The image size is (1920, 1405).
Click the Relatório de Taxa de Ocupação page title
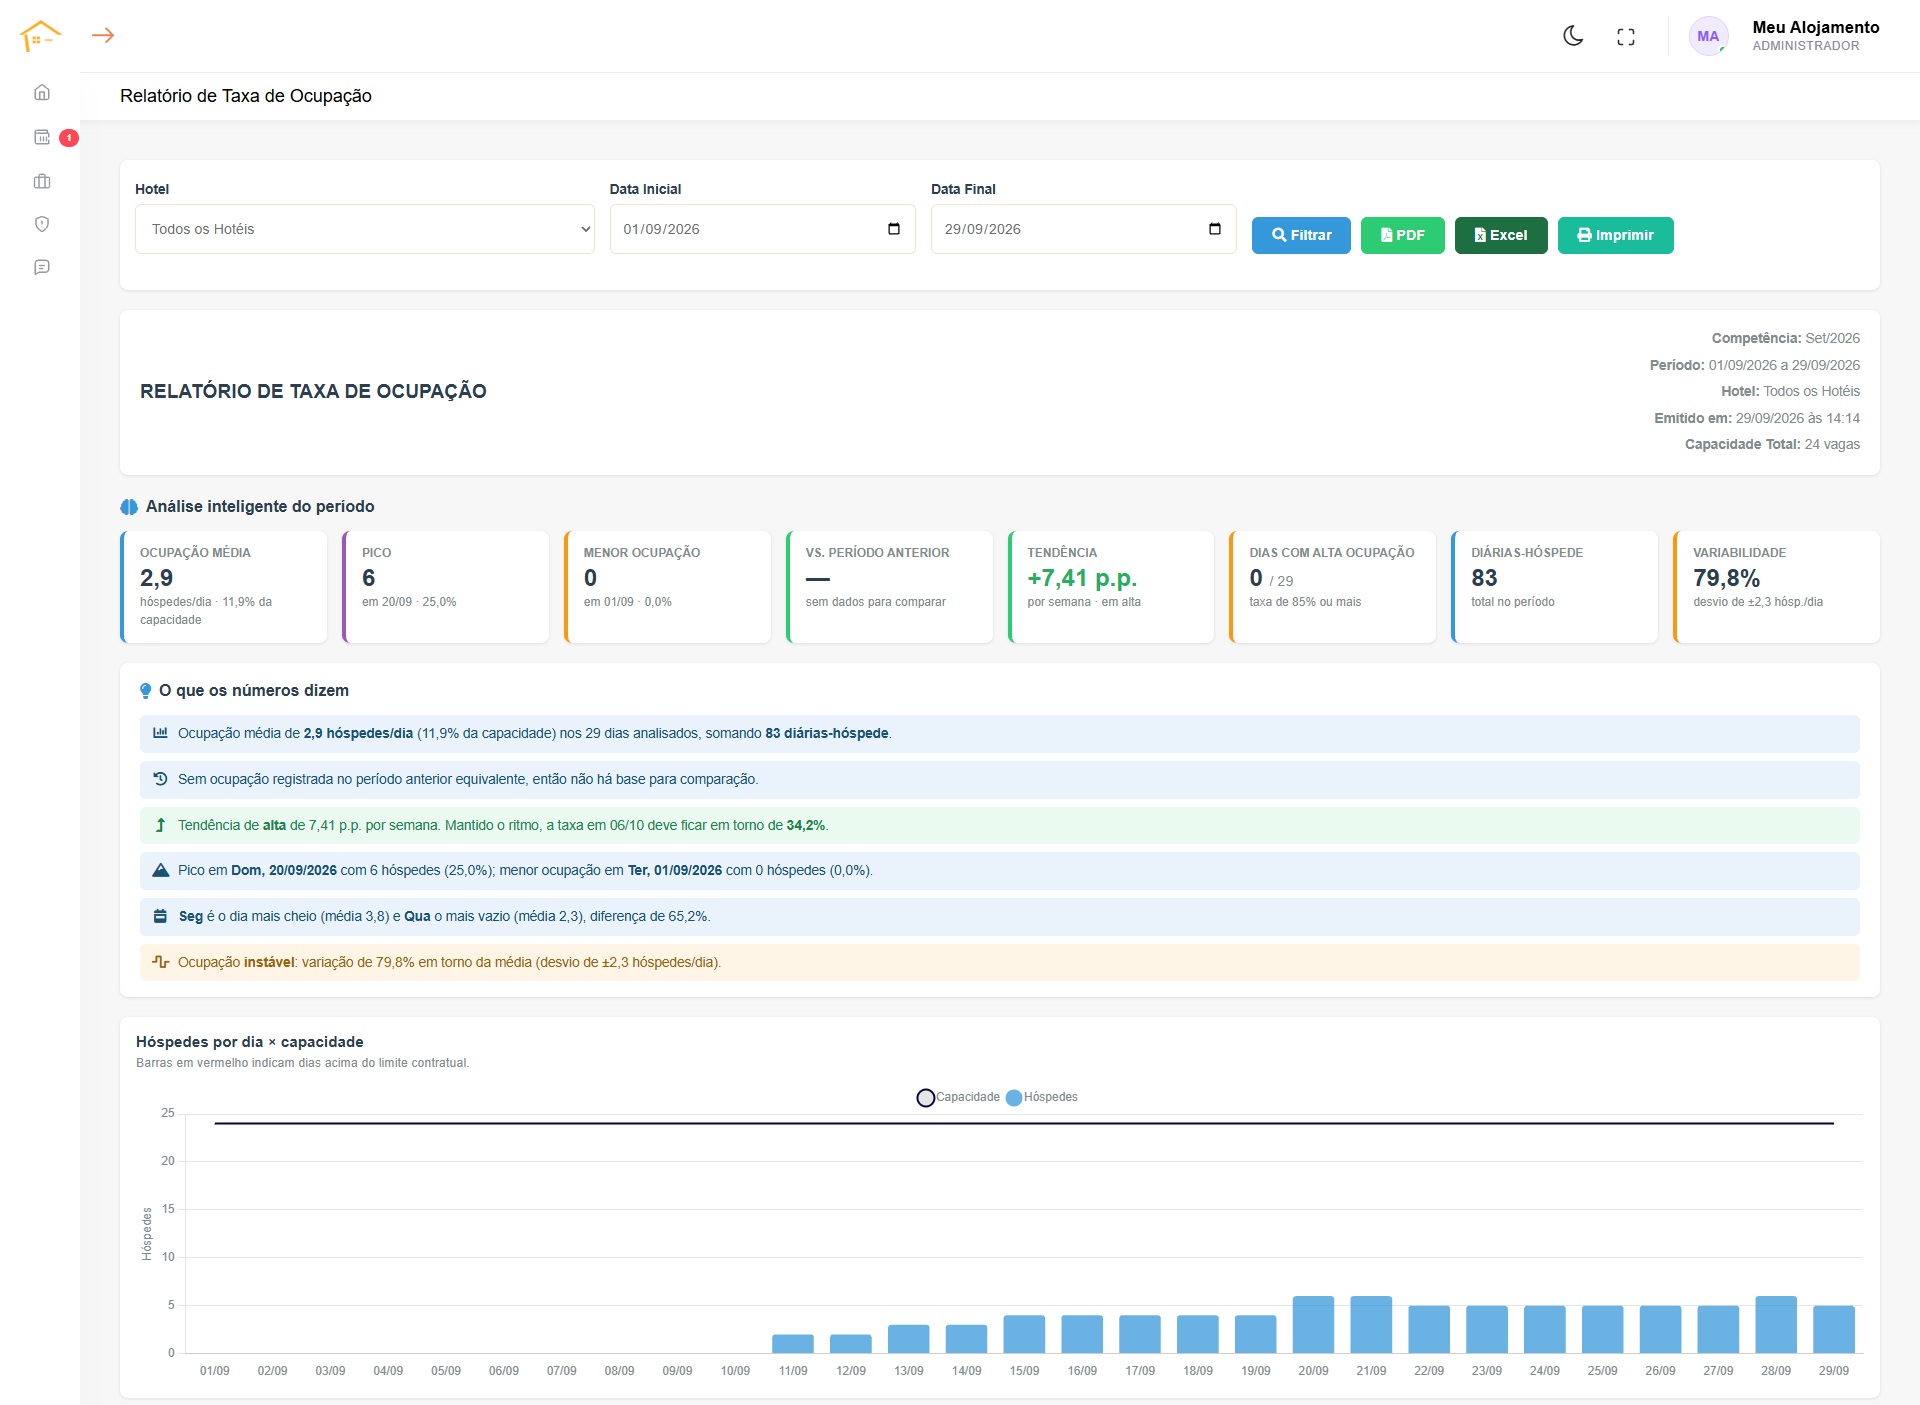246,96
